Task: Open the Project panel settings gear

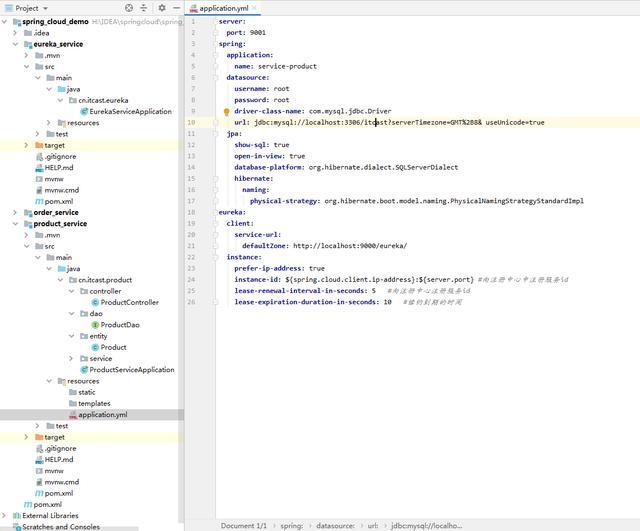Action: 162,8
